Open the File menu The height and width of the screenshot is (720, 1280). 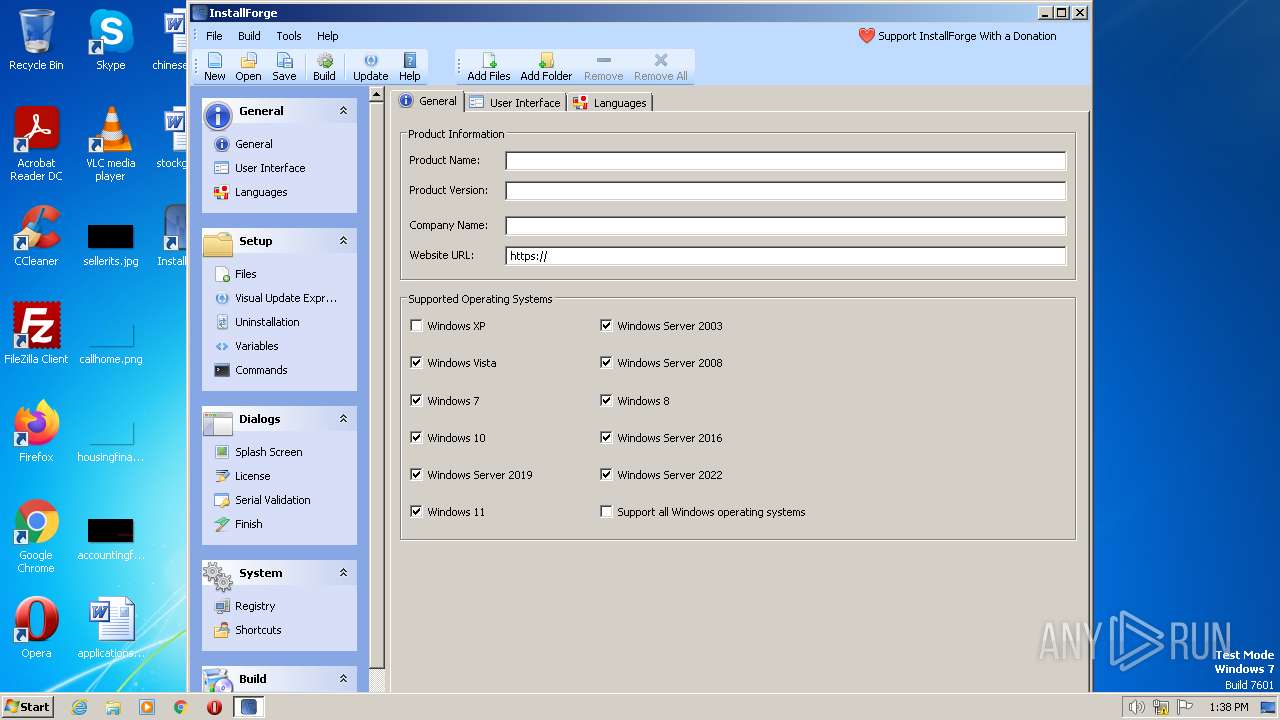(214, 36)
